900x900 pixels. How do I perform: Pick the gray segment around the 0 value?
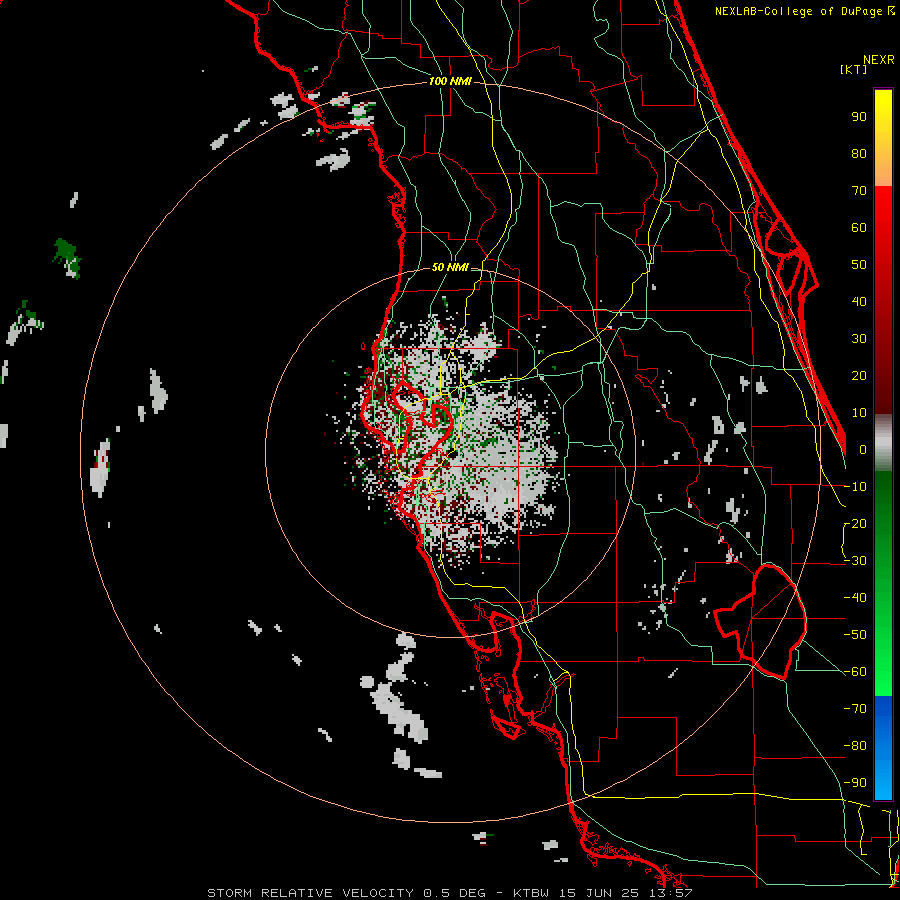883,443
